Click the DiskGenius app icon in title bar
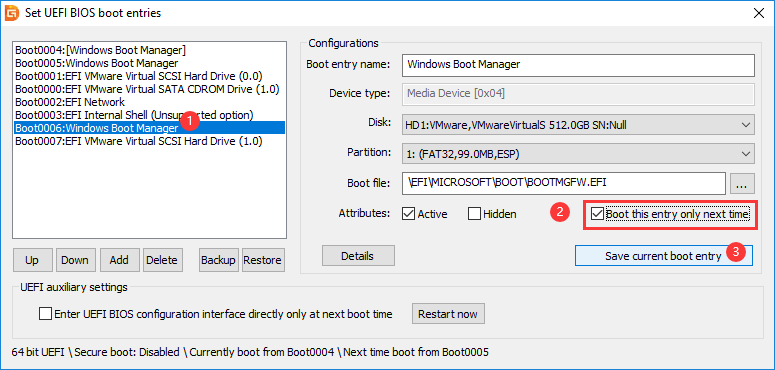This screenshot has width=775, height=370. click(12, 13)
